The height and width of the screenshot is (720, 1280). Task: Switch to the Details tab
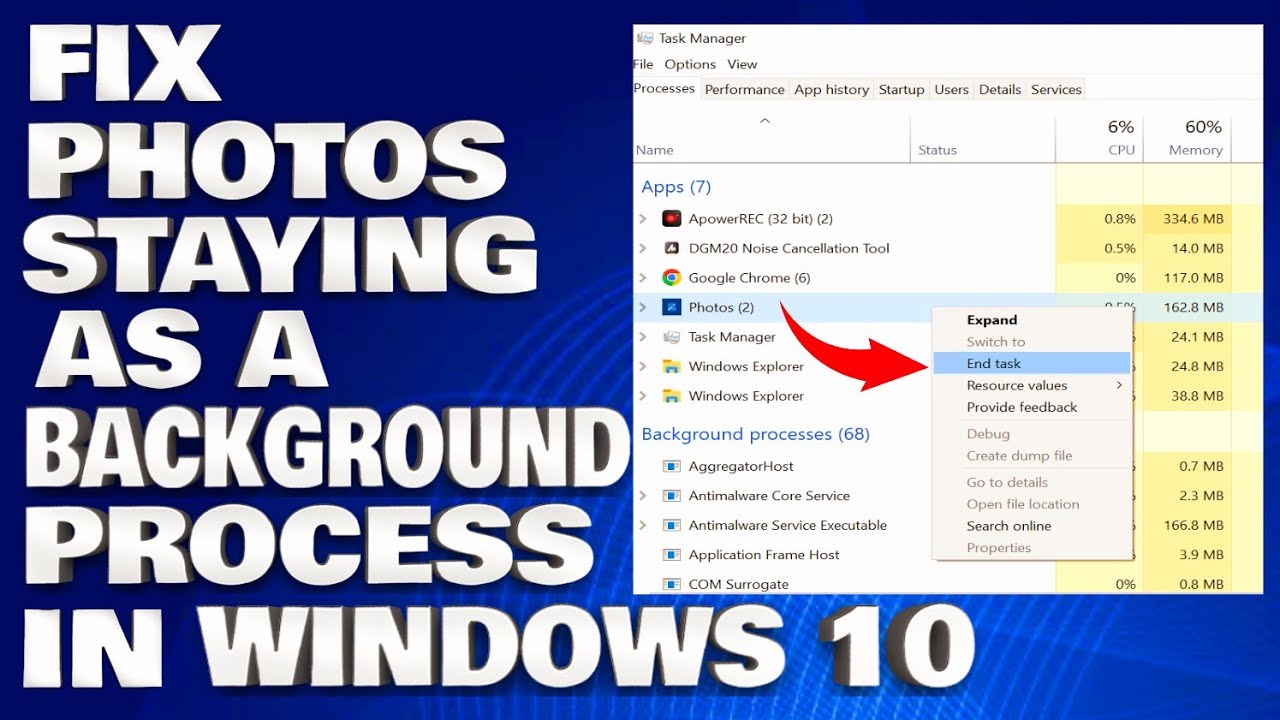point(1000,89)
